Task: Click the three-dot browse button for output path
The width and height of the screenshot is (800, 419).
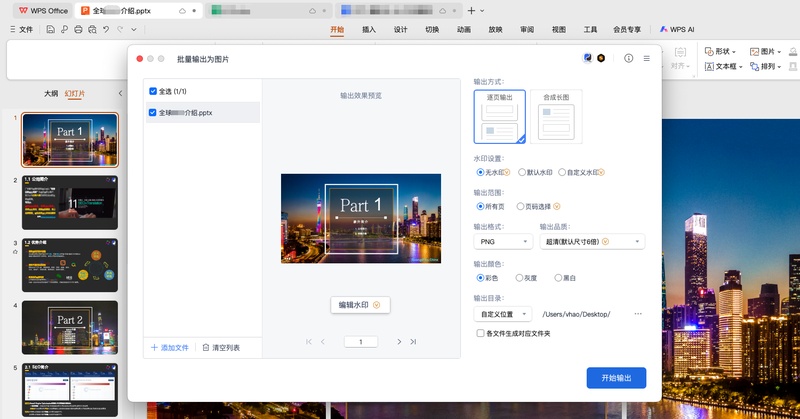Action: coord(638,314)
